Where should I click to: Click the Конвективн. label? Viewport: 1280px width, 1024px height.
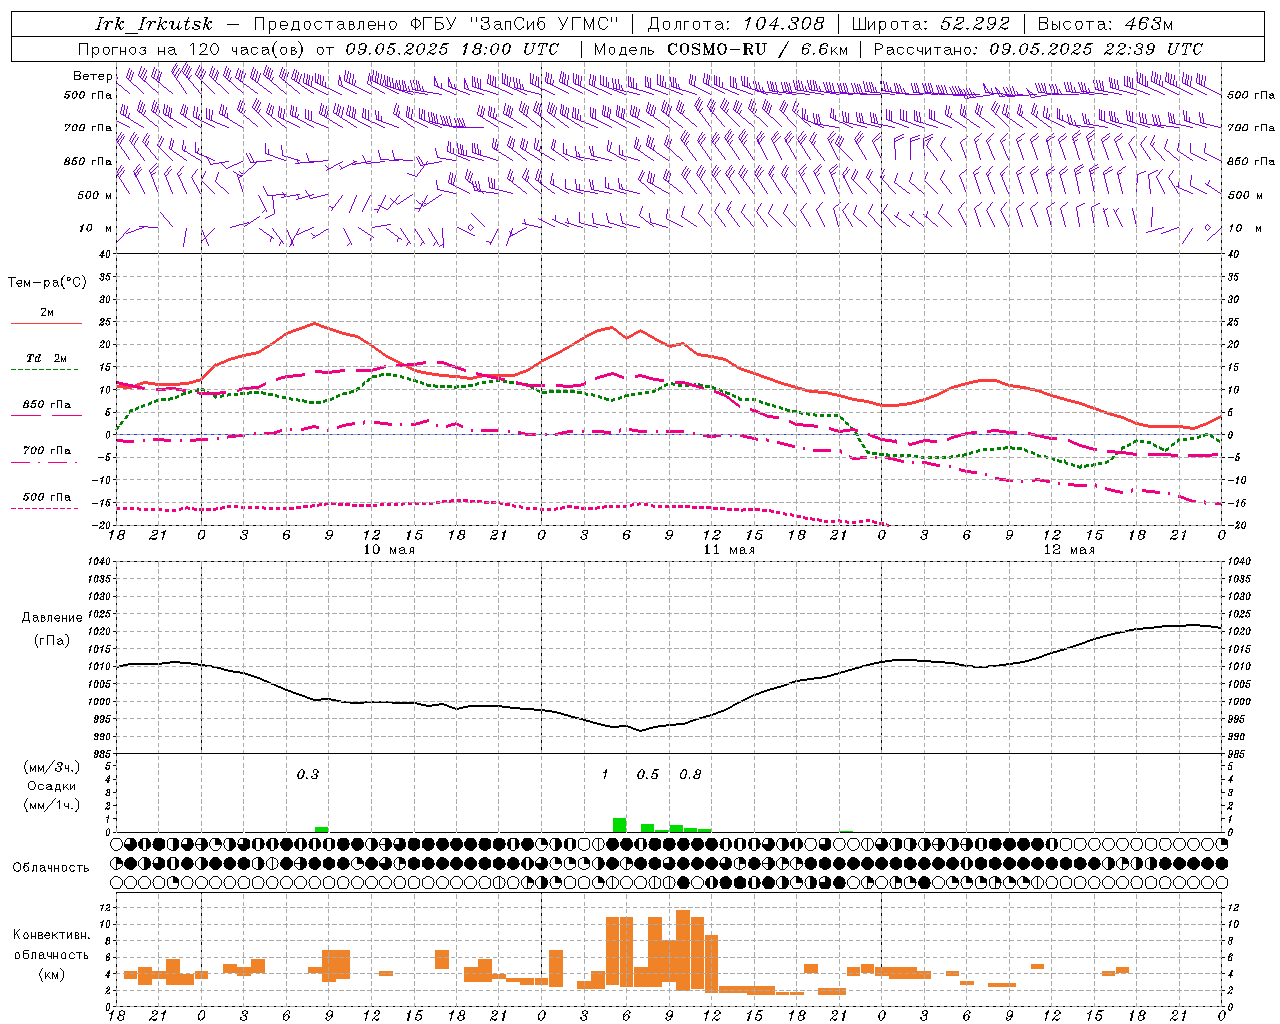tap(51, 935)
